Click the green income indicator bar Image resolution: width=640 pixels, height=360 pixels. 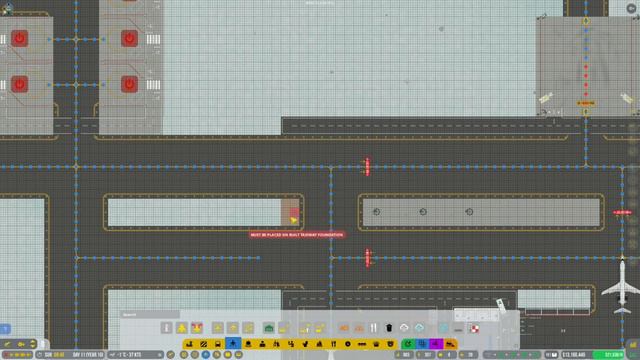coord(609,355)
